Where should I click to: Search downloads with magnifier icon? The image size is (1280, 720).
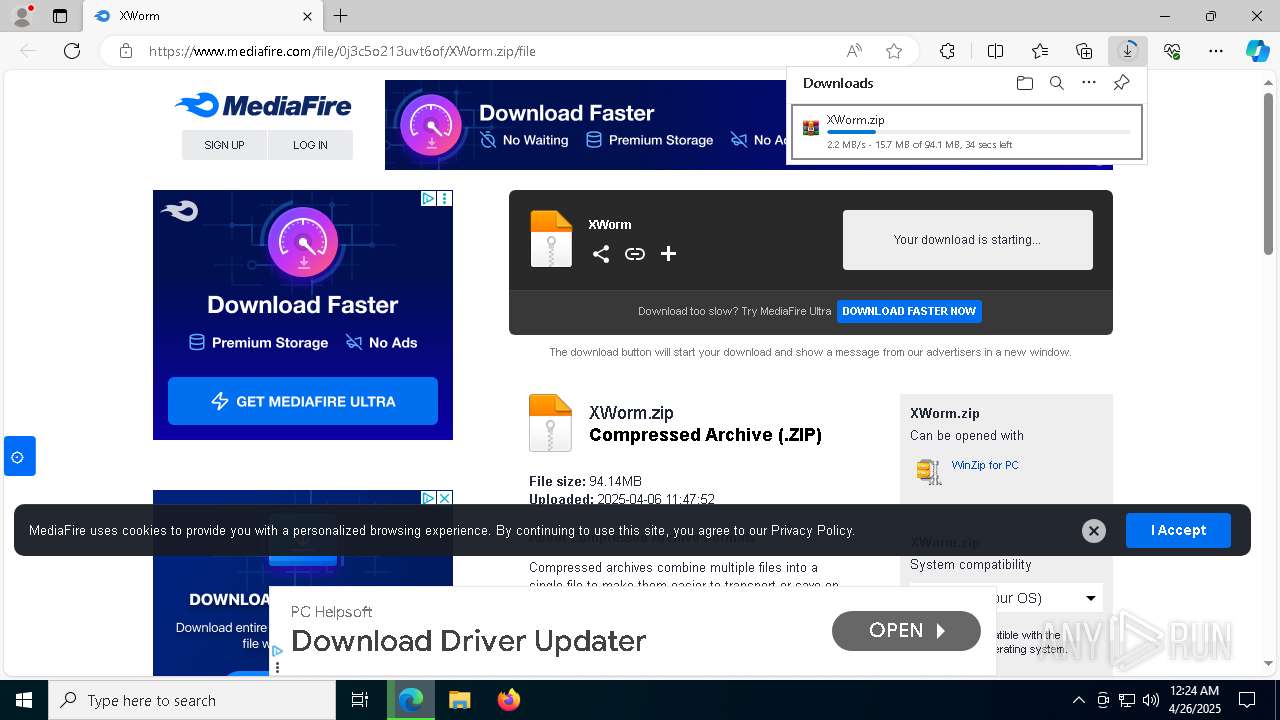[x=1056, y=83]
